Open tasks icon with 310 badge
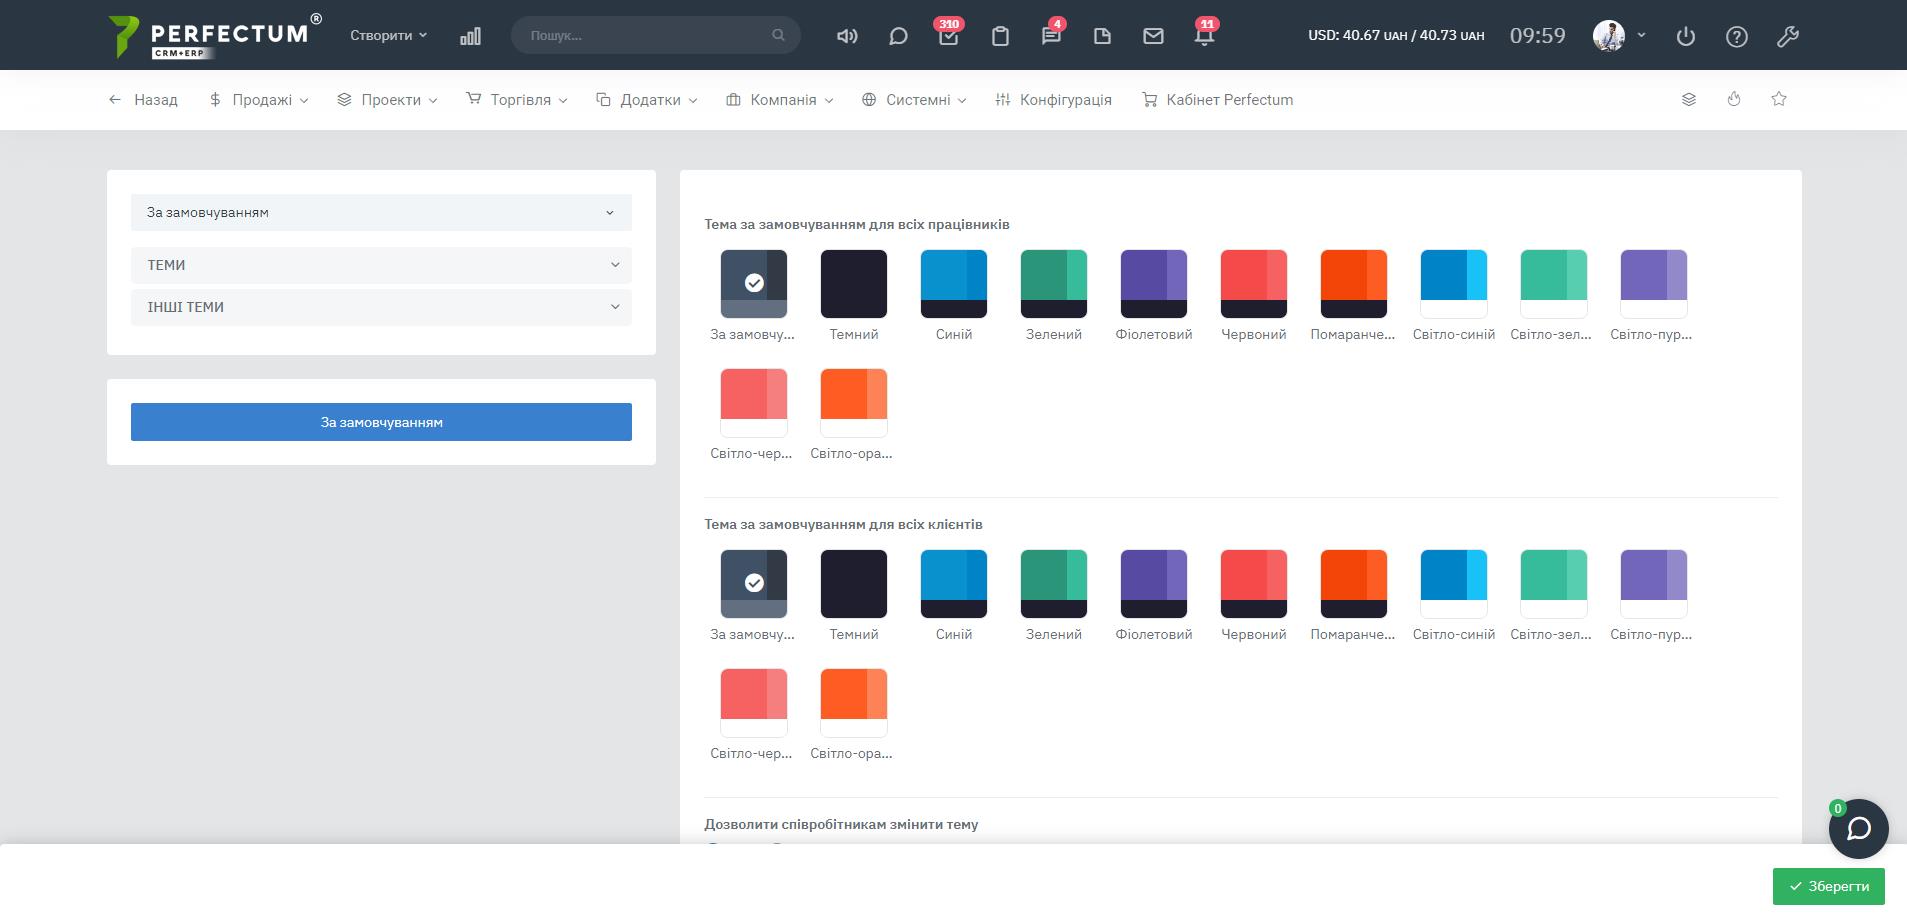The height and width of the screenshot is (924, 1907). 948,36
